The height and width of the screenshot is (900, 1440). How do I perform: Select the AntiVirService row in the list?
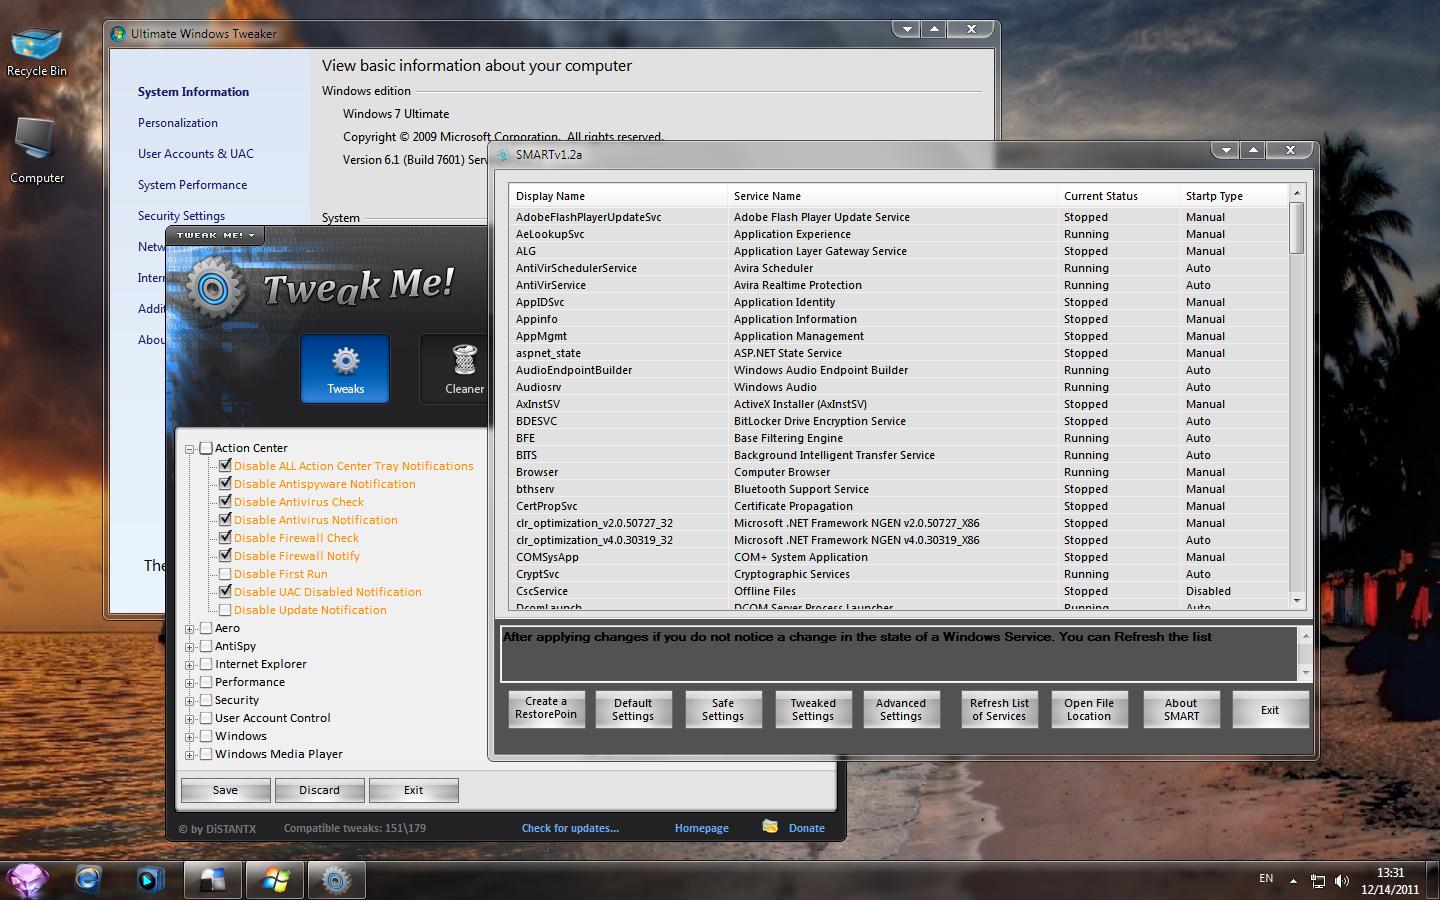pos(899,285)
